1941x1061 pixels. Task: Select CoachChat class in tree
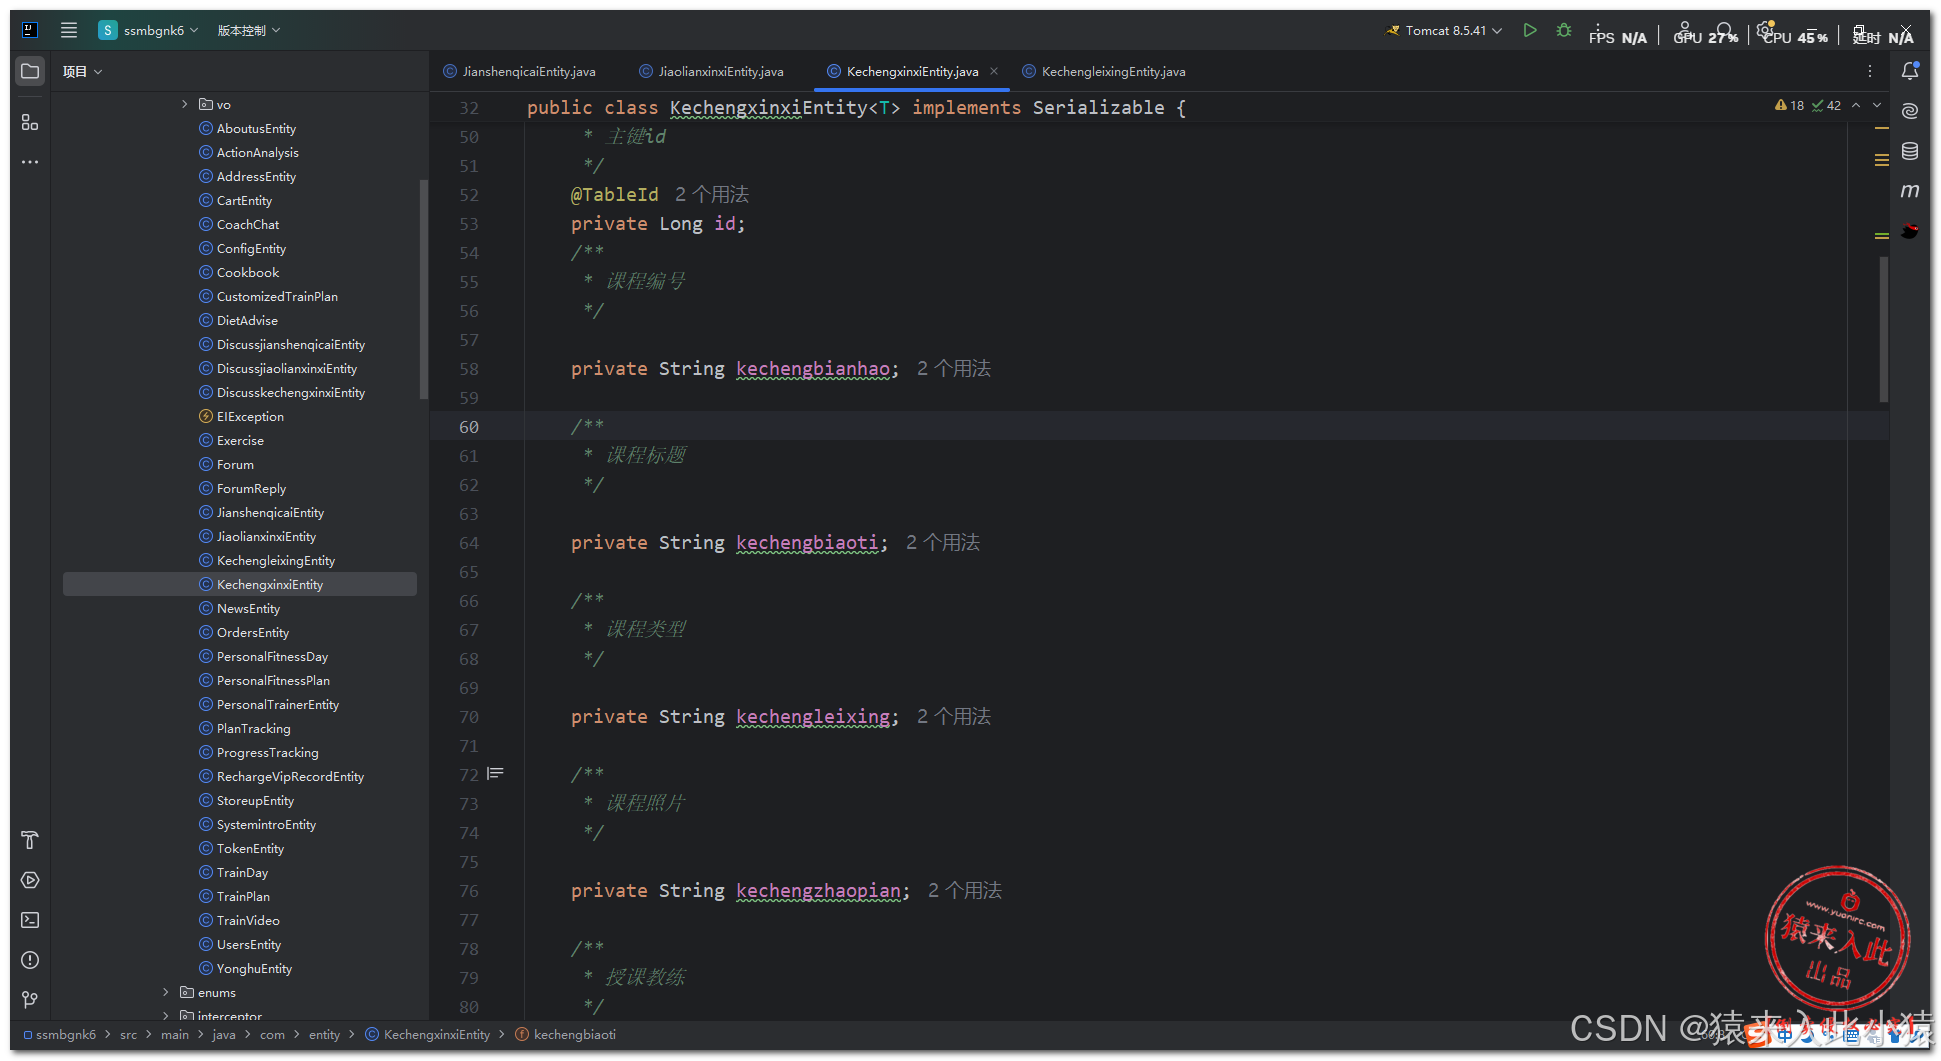tap(248, 224)
